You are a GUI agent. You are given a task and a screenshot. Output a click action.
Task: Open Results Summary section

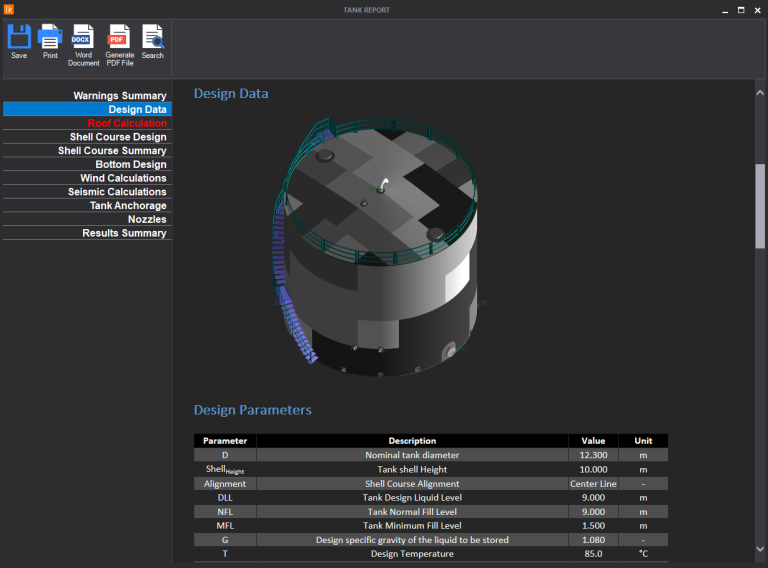87,233
